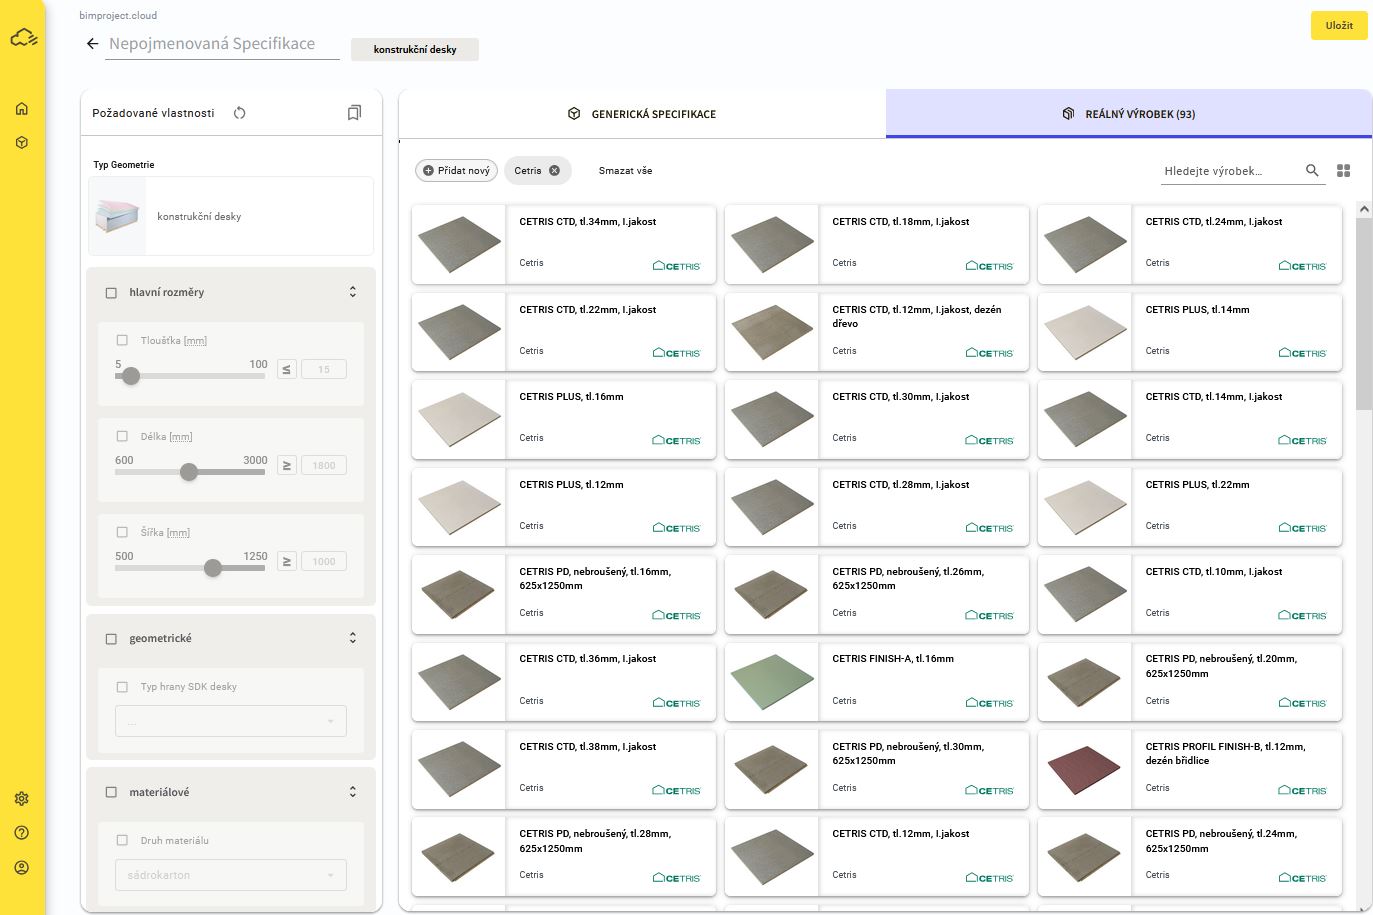1373x915 pixels.
Task: Select CETRIS CTD, tl.24mm, I.jakost title
Action: (x=1214, y=222)
